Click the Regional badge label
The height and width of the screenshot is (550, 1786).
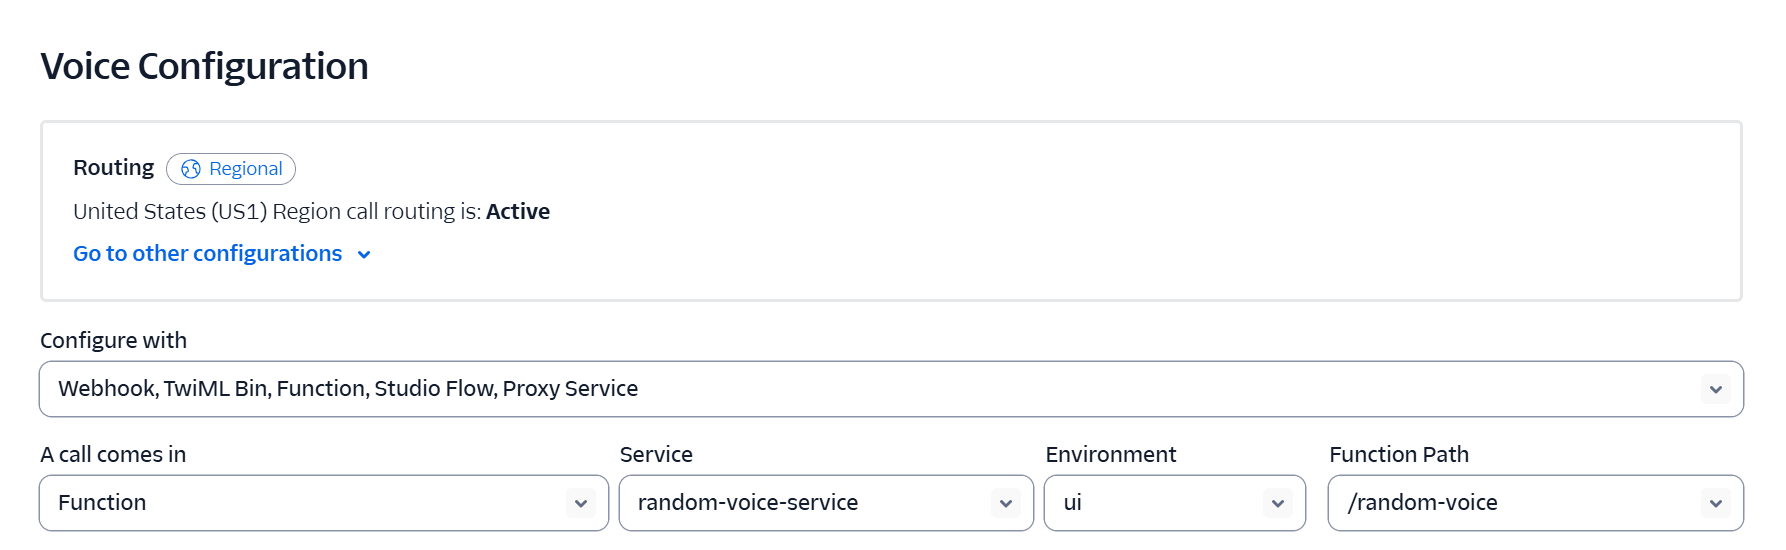[246, 169]
